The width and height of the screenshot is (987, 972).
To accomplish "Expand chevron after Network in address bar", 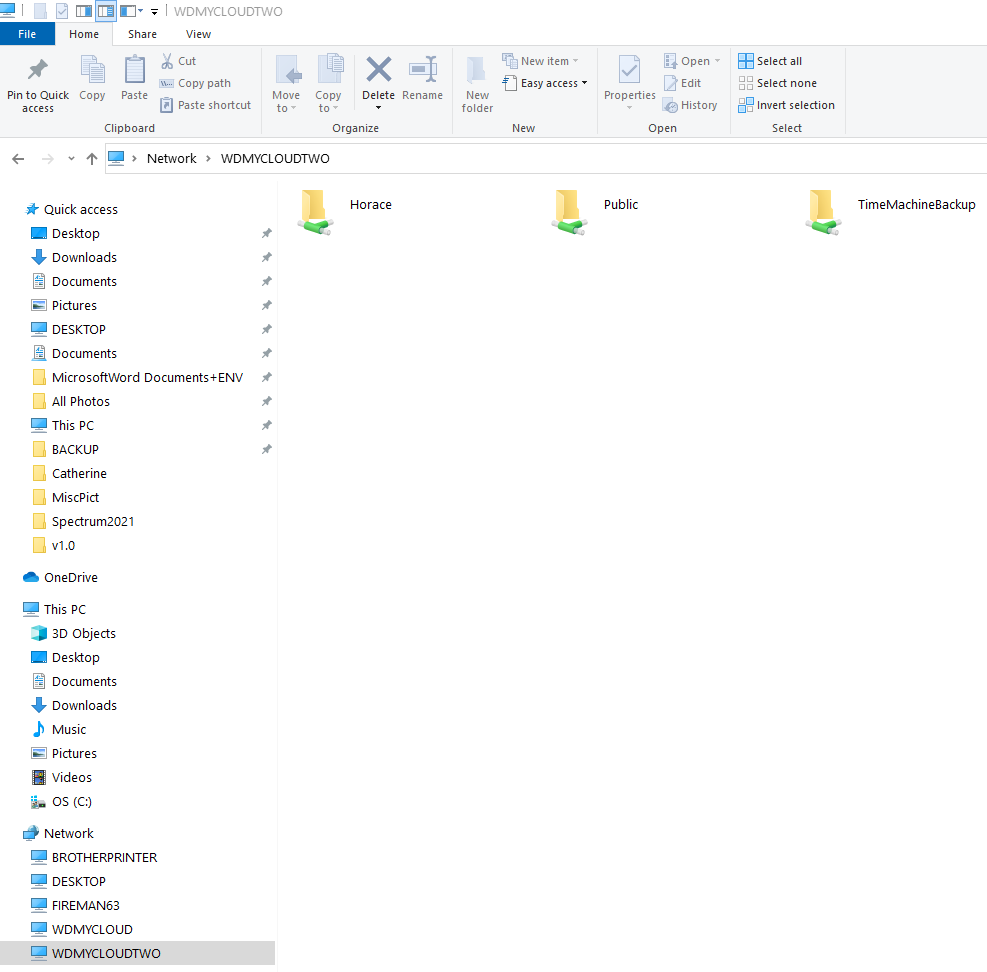I will 208,159.
